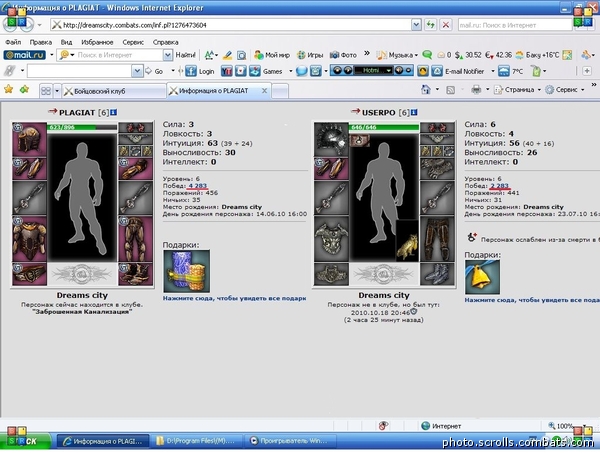Open PLAGIAT's info icon next to name
Viewport: 600px width, 453px height.
[114, 112]
